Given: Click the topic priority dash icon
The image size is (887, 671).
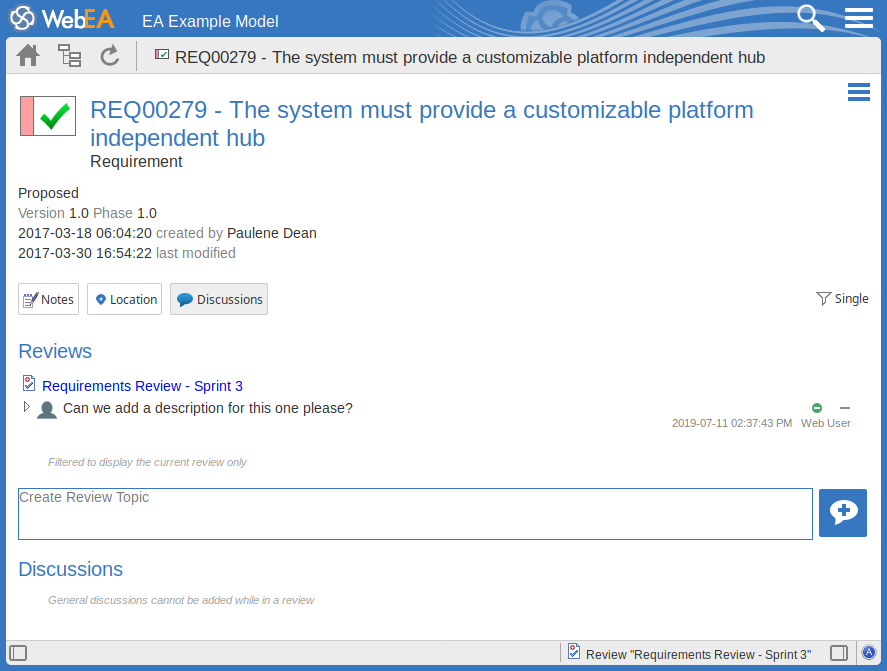Looking at the screenshot, I should coord(845,408).
